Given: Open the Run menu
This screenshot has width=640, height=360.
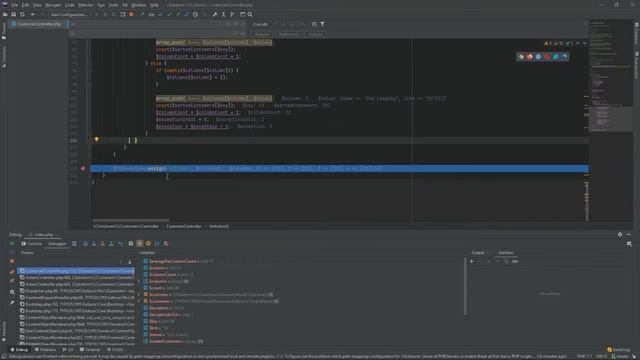Looking at the screenshot, I should tap(101, 5).
